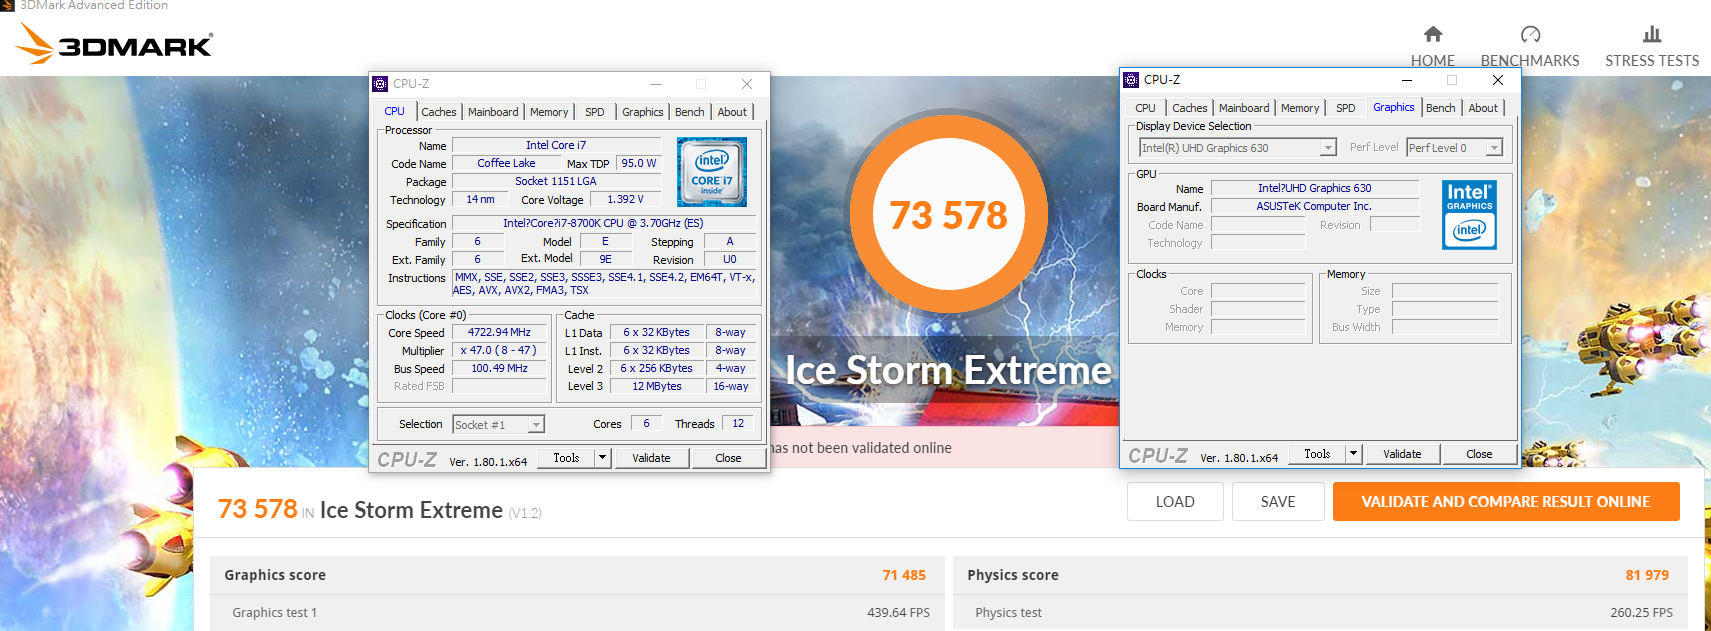Open Benchmarks via gauge icon
The height and width of the screenshot is (631, 1711).
point(1530,34)
